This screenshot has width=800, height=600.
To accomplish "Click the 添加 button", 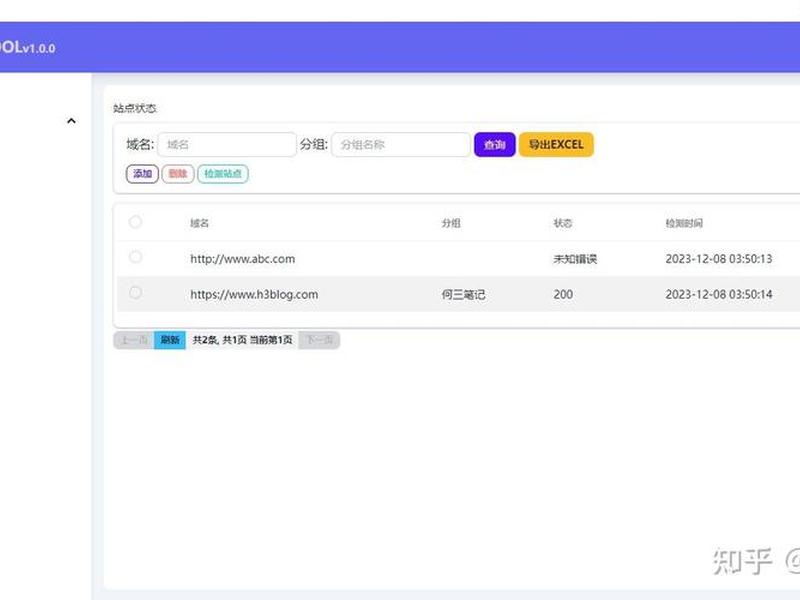I will [142, 173].
